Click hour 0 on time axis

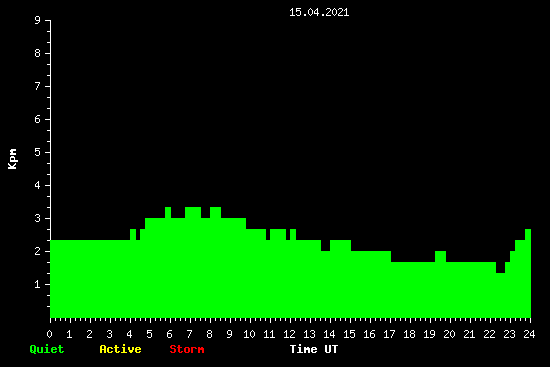click(x=49, y=334)
